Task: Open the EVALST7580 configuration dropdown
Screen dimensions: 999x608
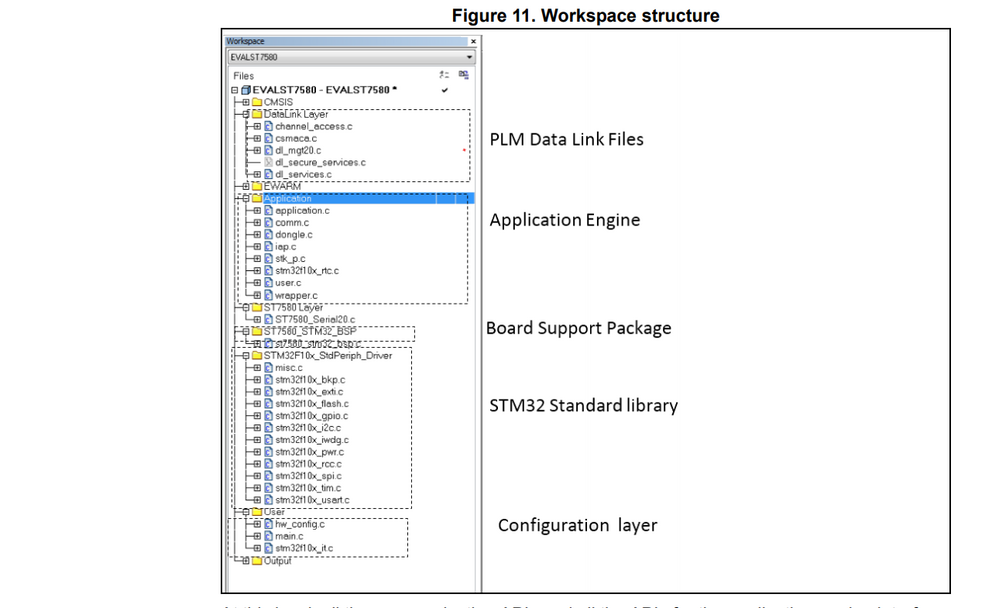Action: pyautogui.click(x=351, y=57)
